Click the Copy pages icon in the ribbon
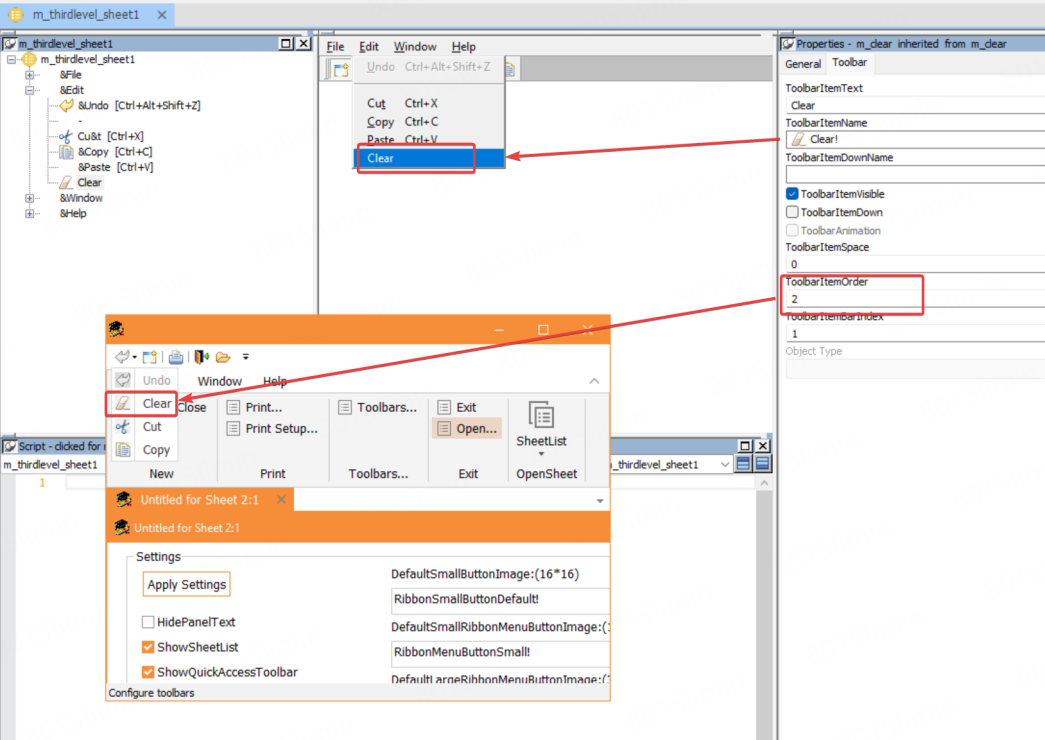 click(x=123, y=450)
